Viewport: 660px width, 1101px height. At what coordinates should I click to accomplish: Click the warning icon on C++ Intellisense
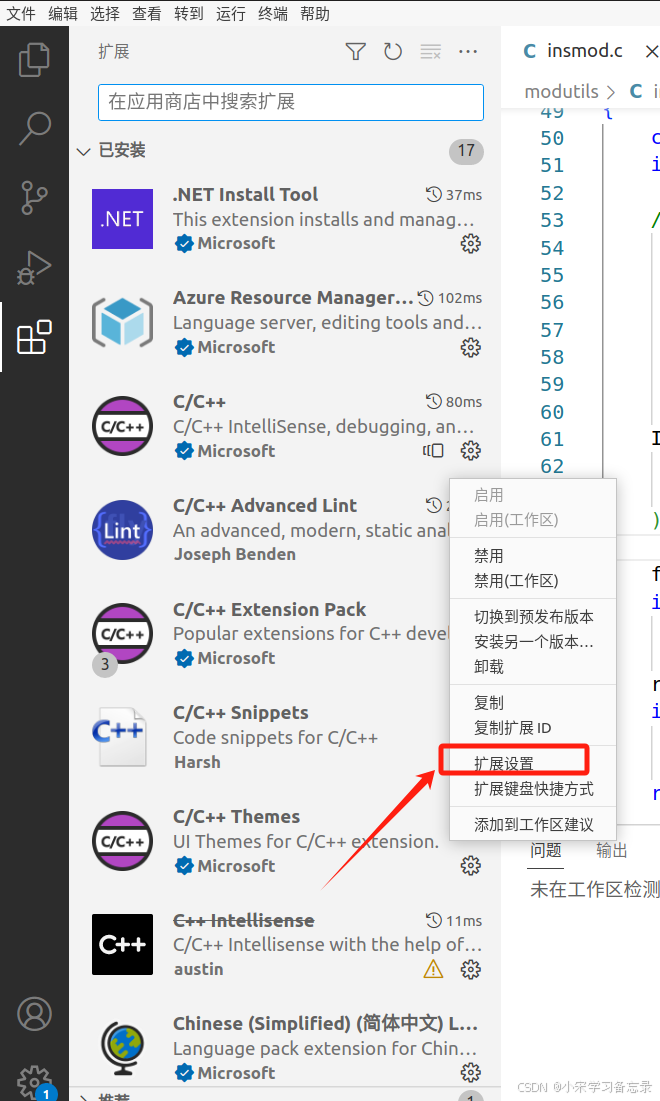[434, 970]
